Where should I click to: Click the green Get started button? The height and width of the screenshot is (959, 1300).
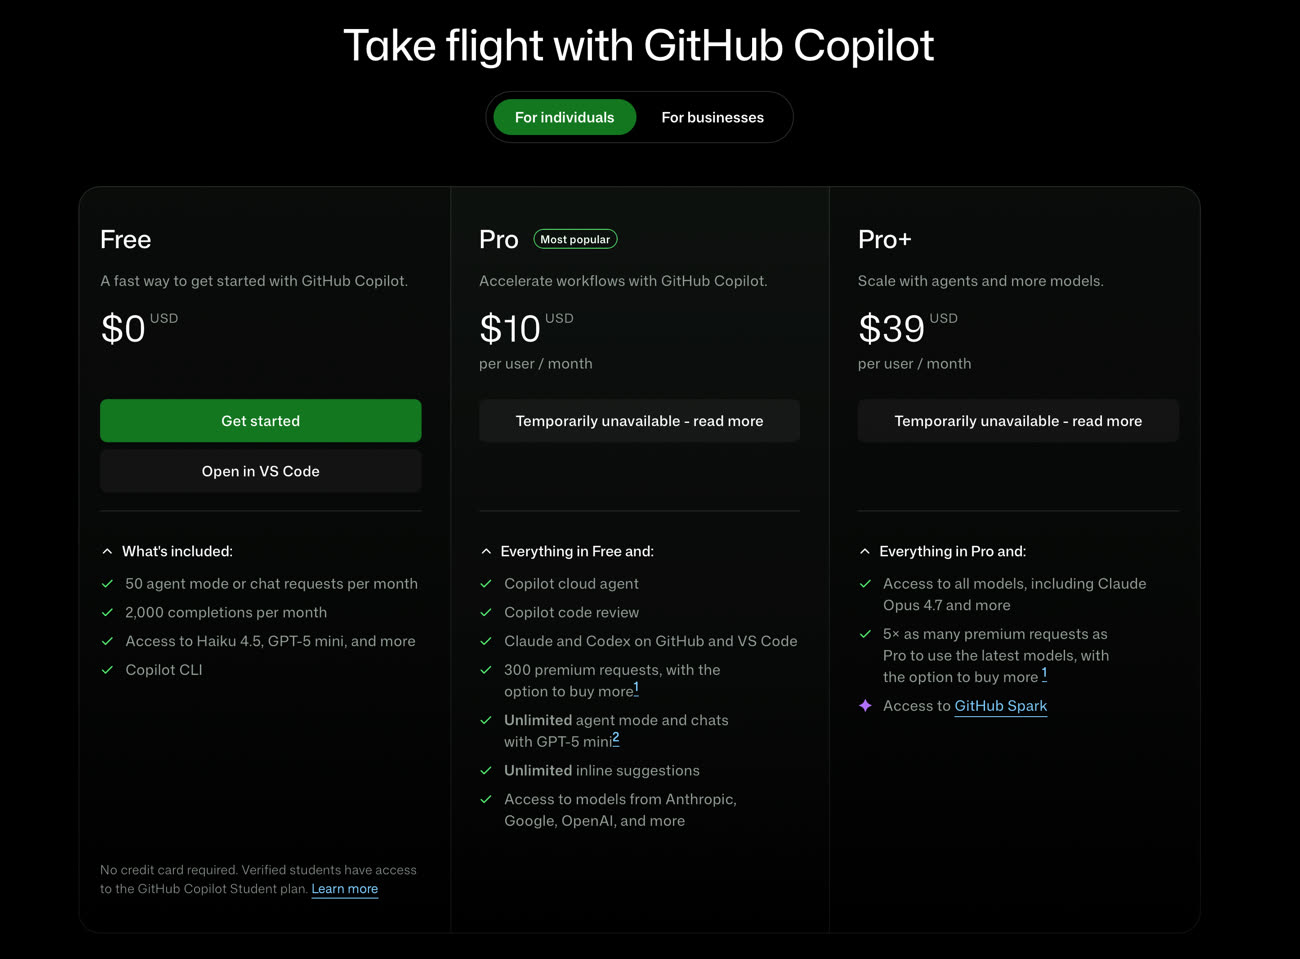click(260, 421)
